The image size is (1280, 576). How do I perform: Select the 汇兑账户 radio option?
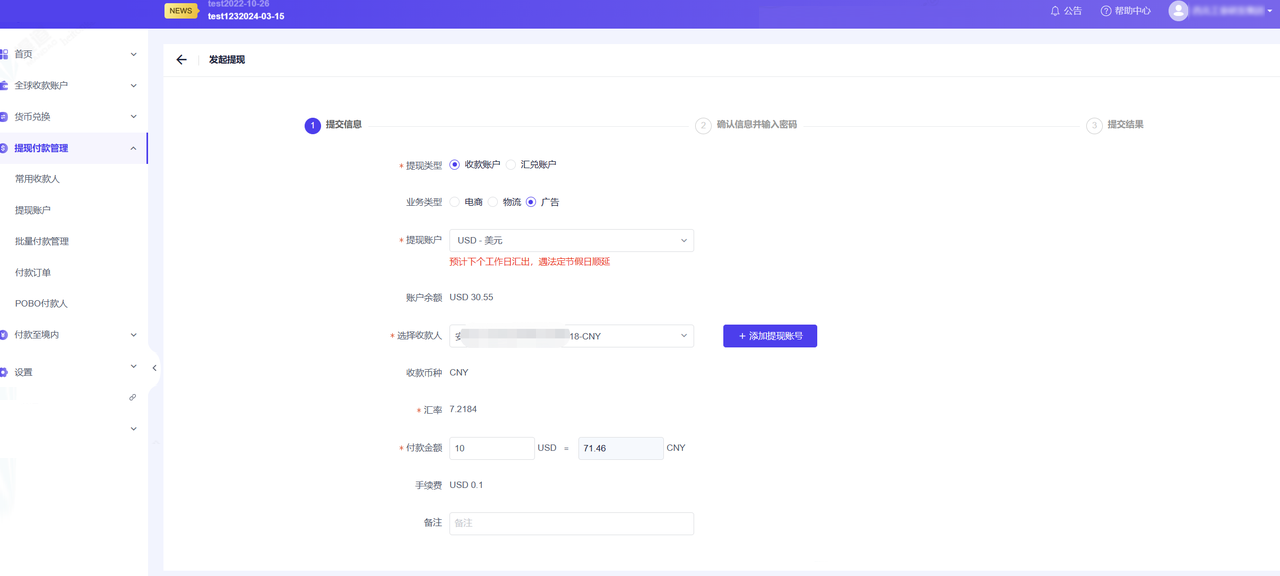[511, 165]
